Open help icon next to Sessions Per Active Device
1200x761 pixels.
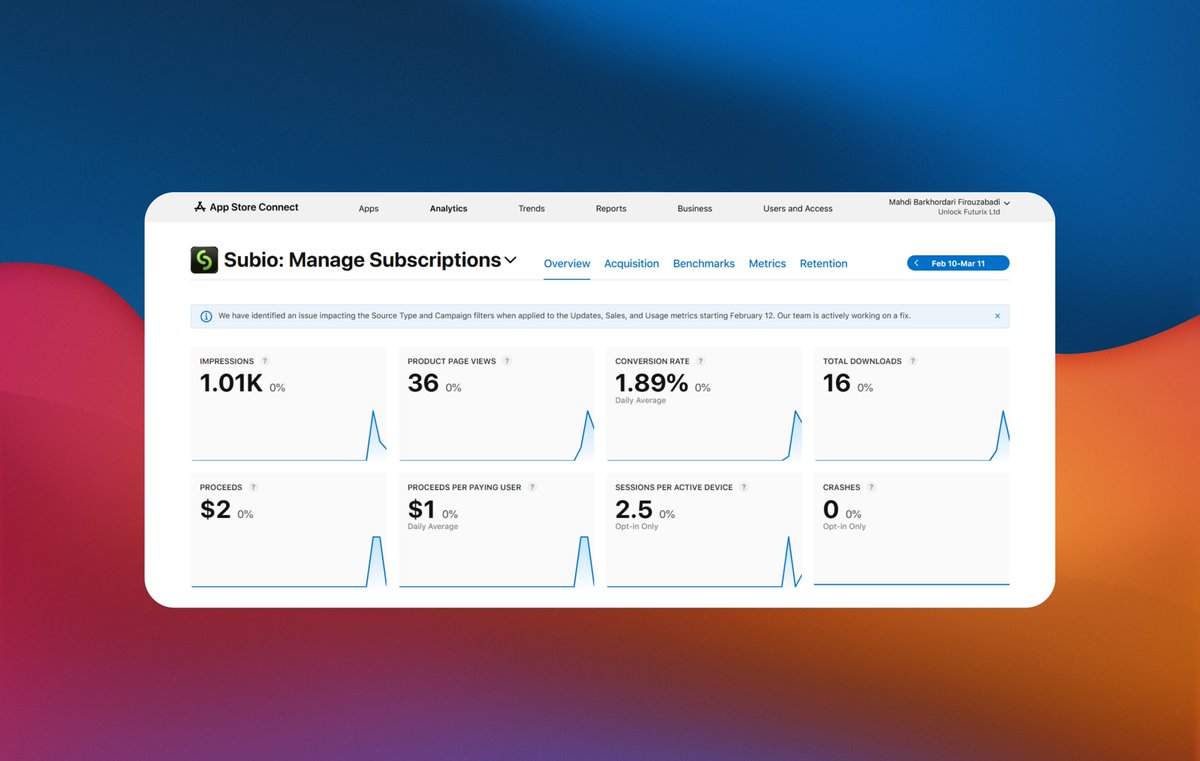(744, 487)
